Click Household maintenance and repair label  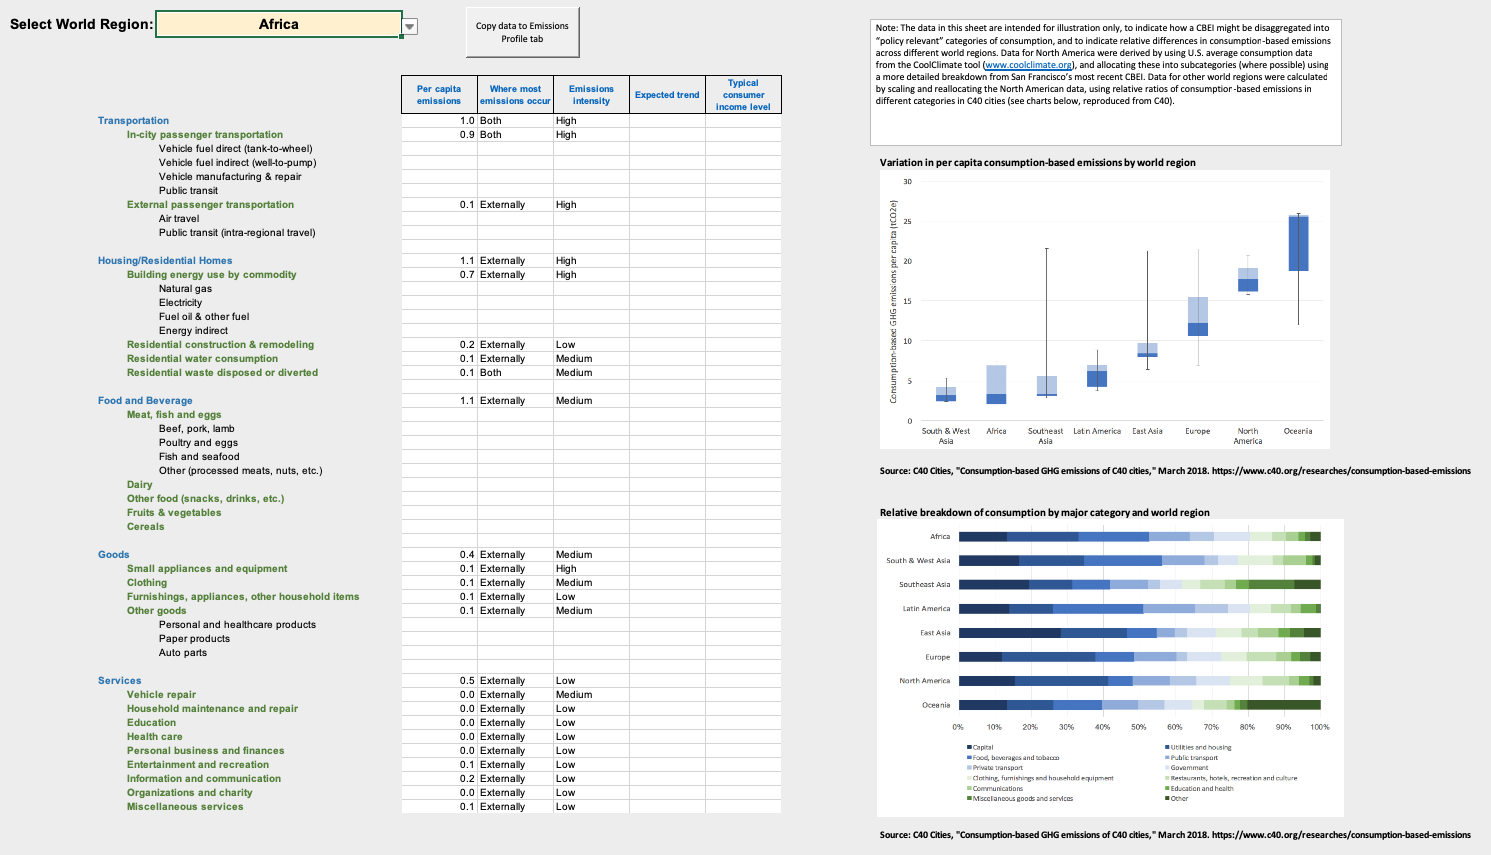pyautogui.click(x=212, y=708)
